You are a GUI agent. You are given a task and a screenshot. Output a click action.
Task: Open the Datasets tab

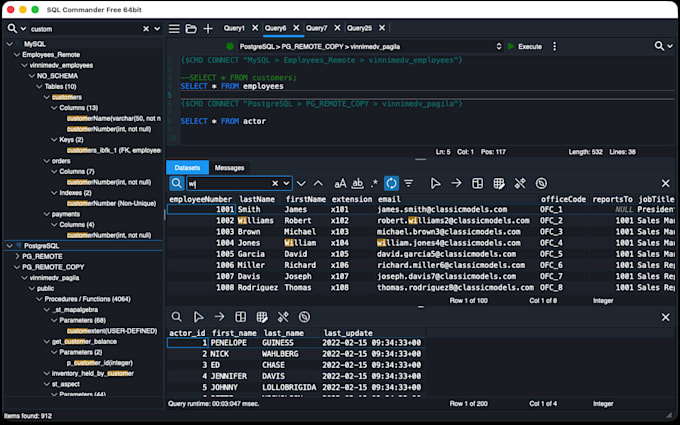click(187, 168)
